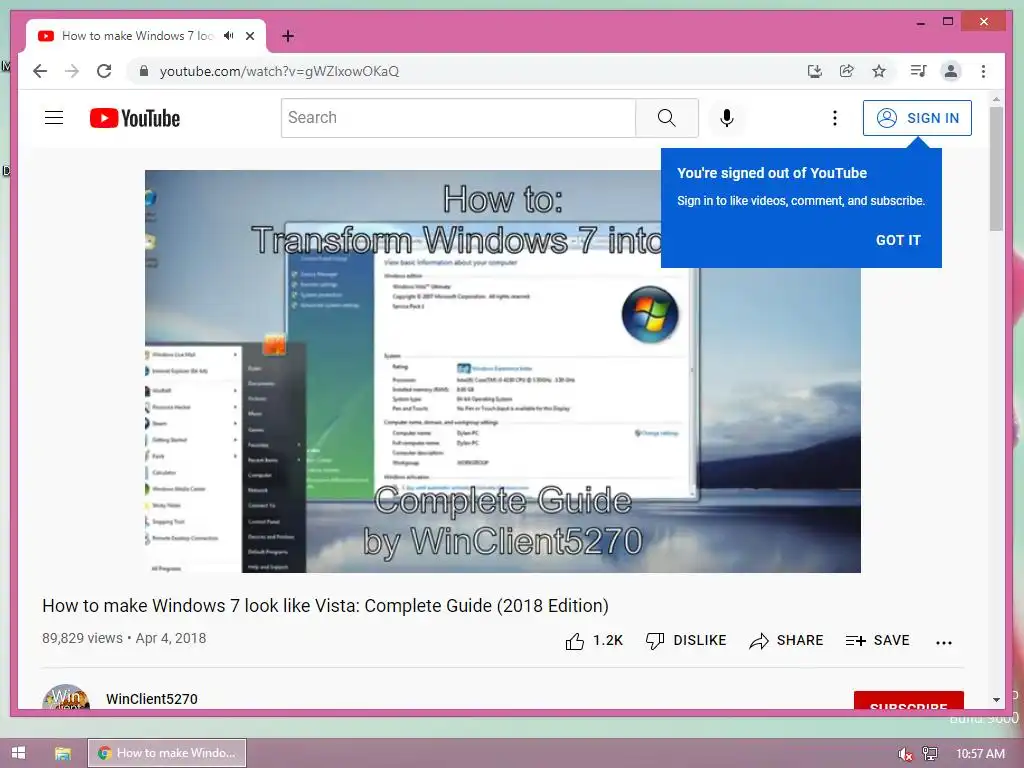This screenshot has height=768, width=1024.
Task: View site info via padlock icon
Action: click(x=144, y=71)
